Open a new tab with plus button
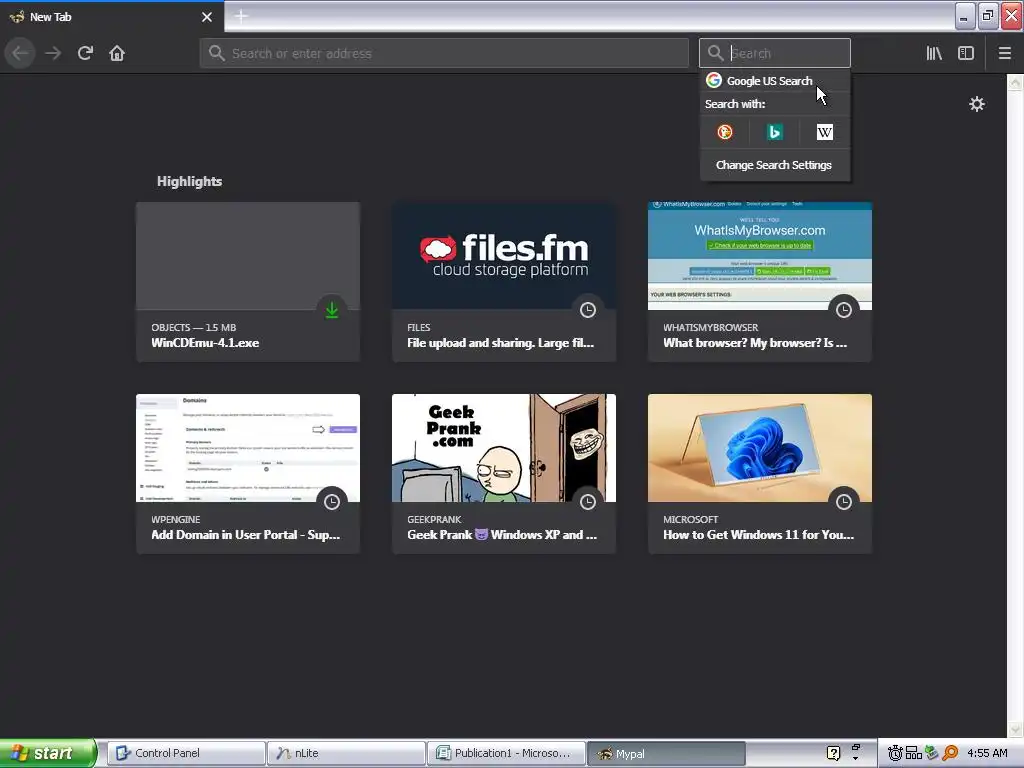The height and width of the screenshot is (768, 1024). (x=241, y=16)
